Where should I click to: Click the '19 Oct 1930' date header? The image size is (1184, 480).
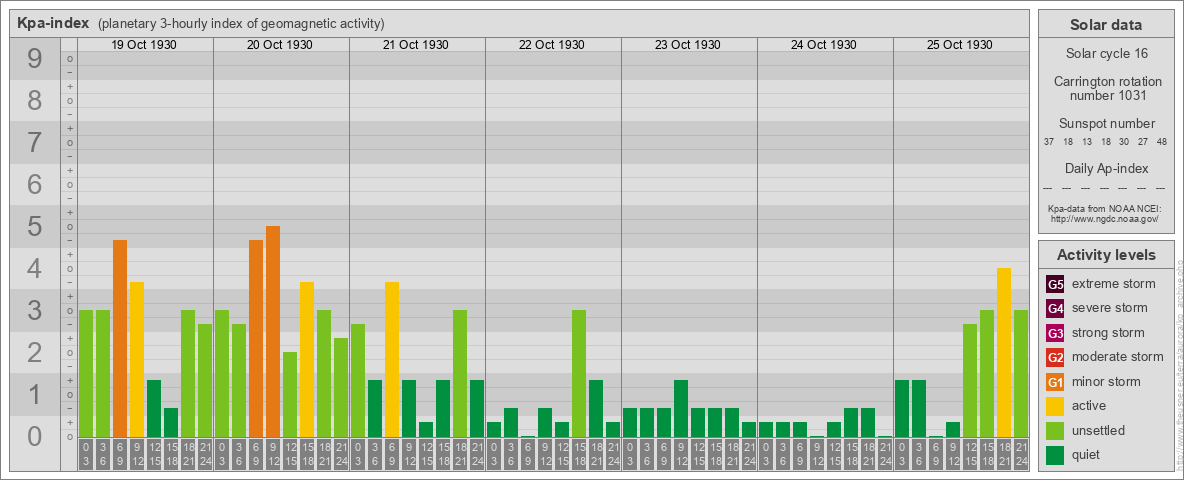point(143,45)
